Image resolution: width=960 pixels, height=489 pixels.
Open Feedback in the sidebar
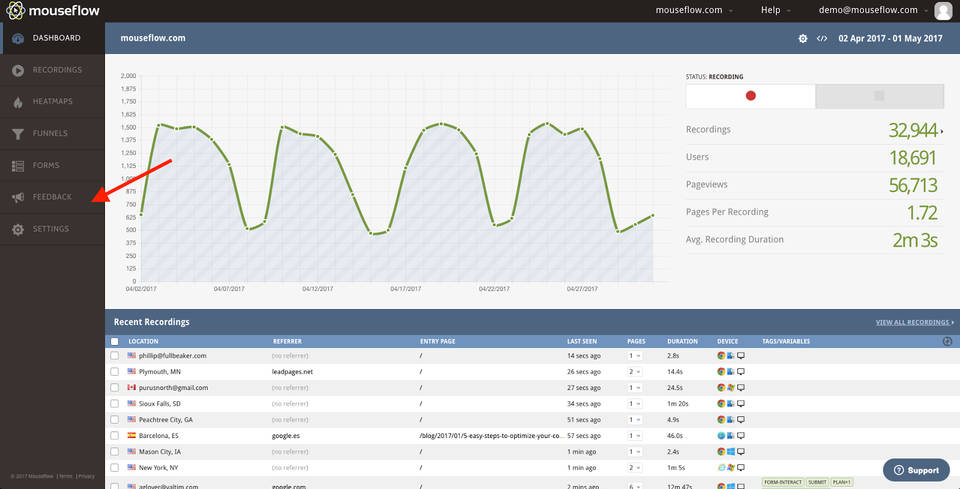click(x=52, y=197)
